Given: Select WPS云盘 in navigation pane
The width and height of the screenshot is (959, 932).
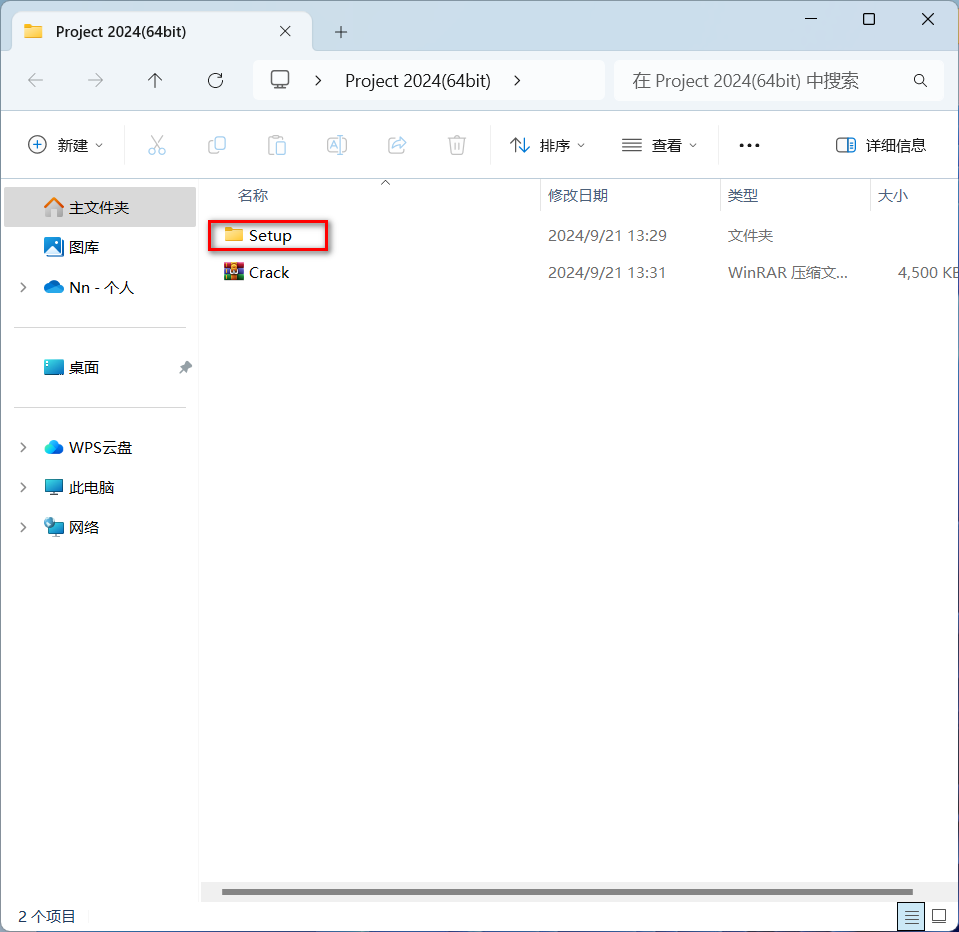Looking at the screenshot, I should [100, 447].
